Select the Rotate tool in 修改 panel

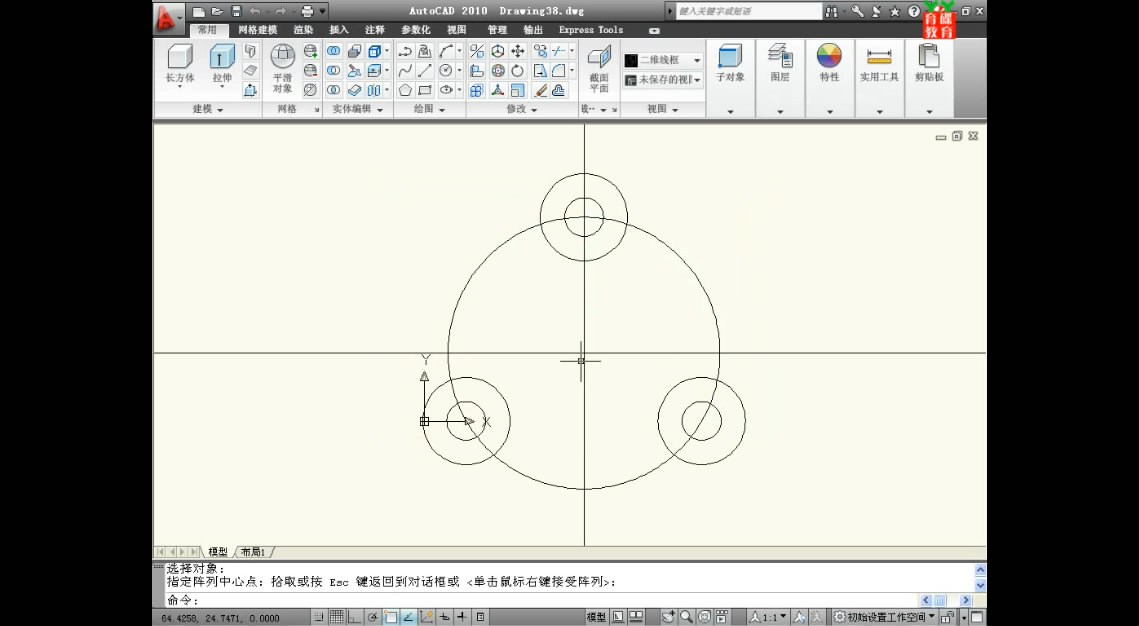517,70
